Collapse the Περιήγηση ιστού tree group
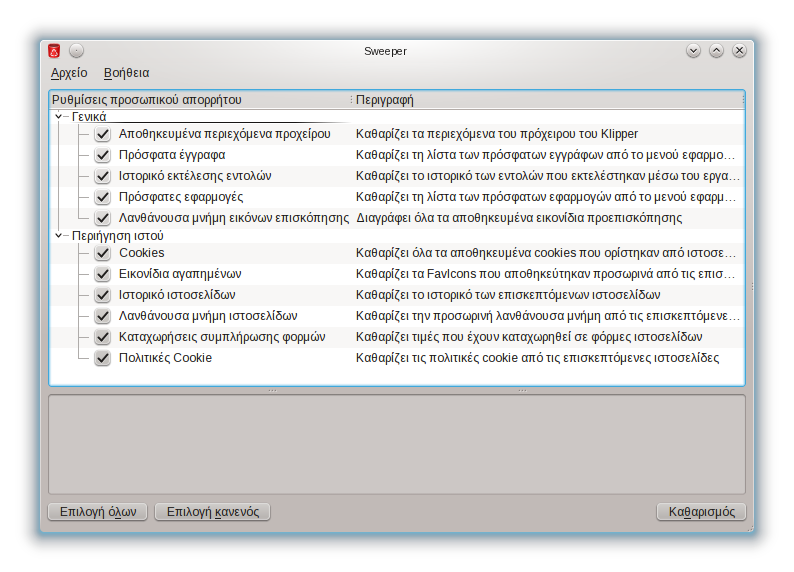This screenshot has width=794, height=572. (x=58, y=236)
